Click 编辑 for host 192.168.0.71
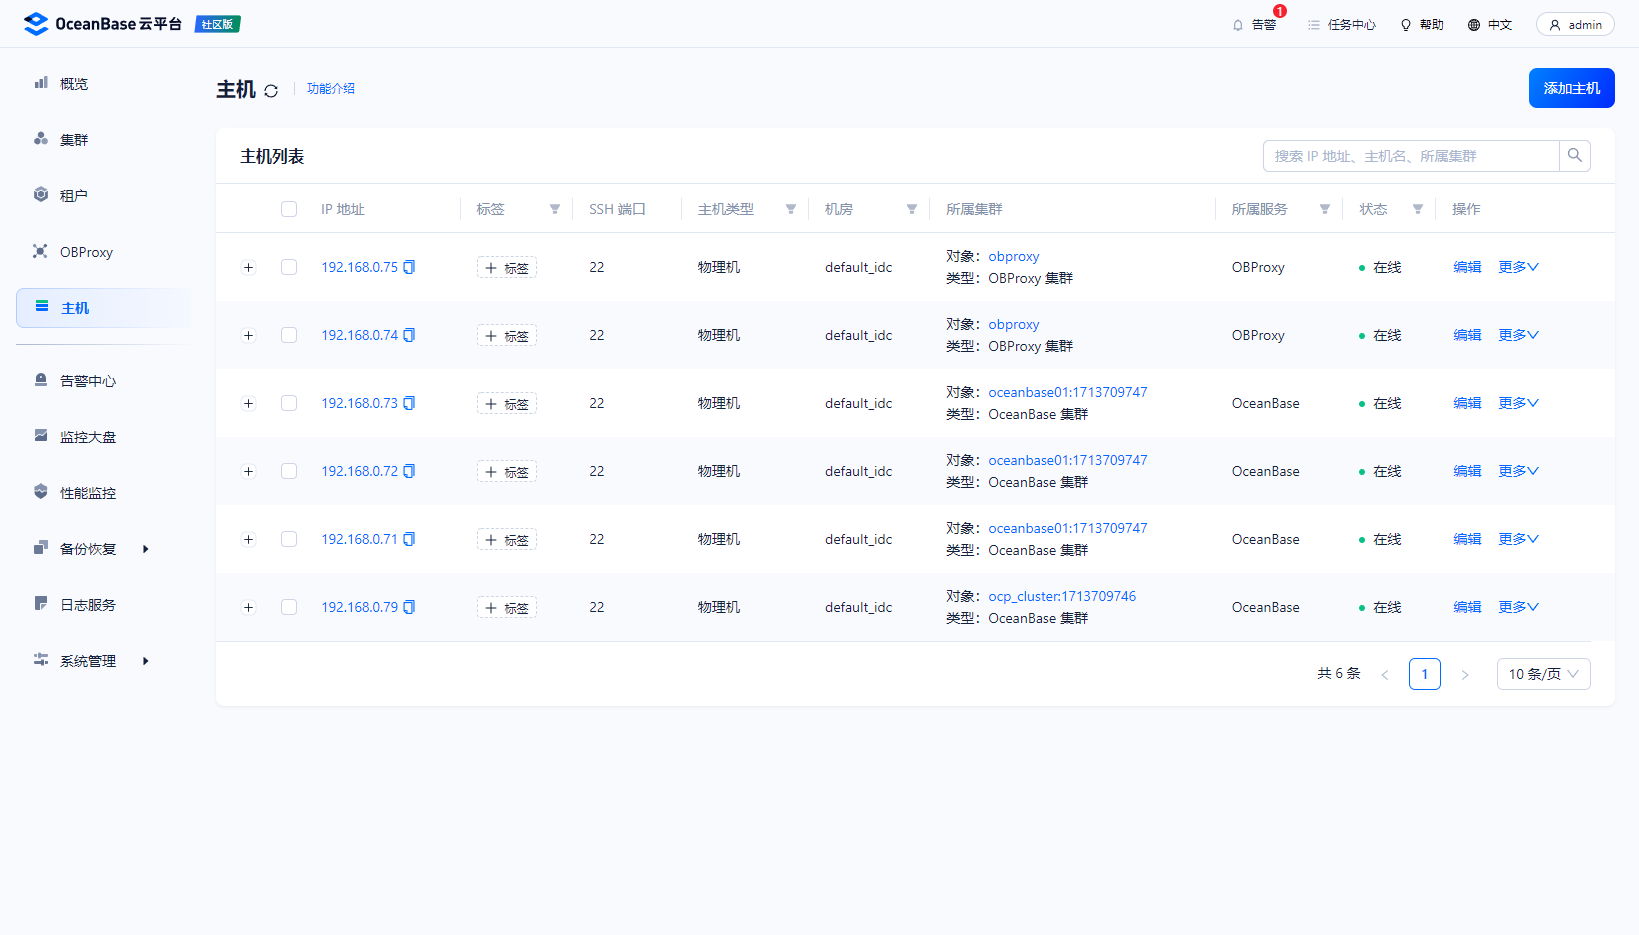 pyautogui.click(x=1467, y=539)
